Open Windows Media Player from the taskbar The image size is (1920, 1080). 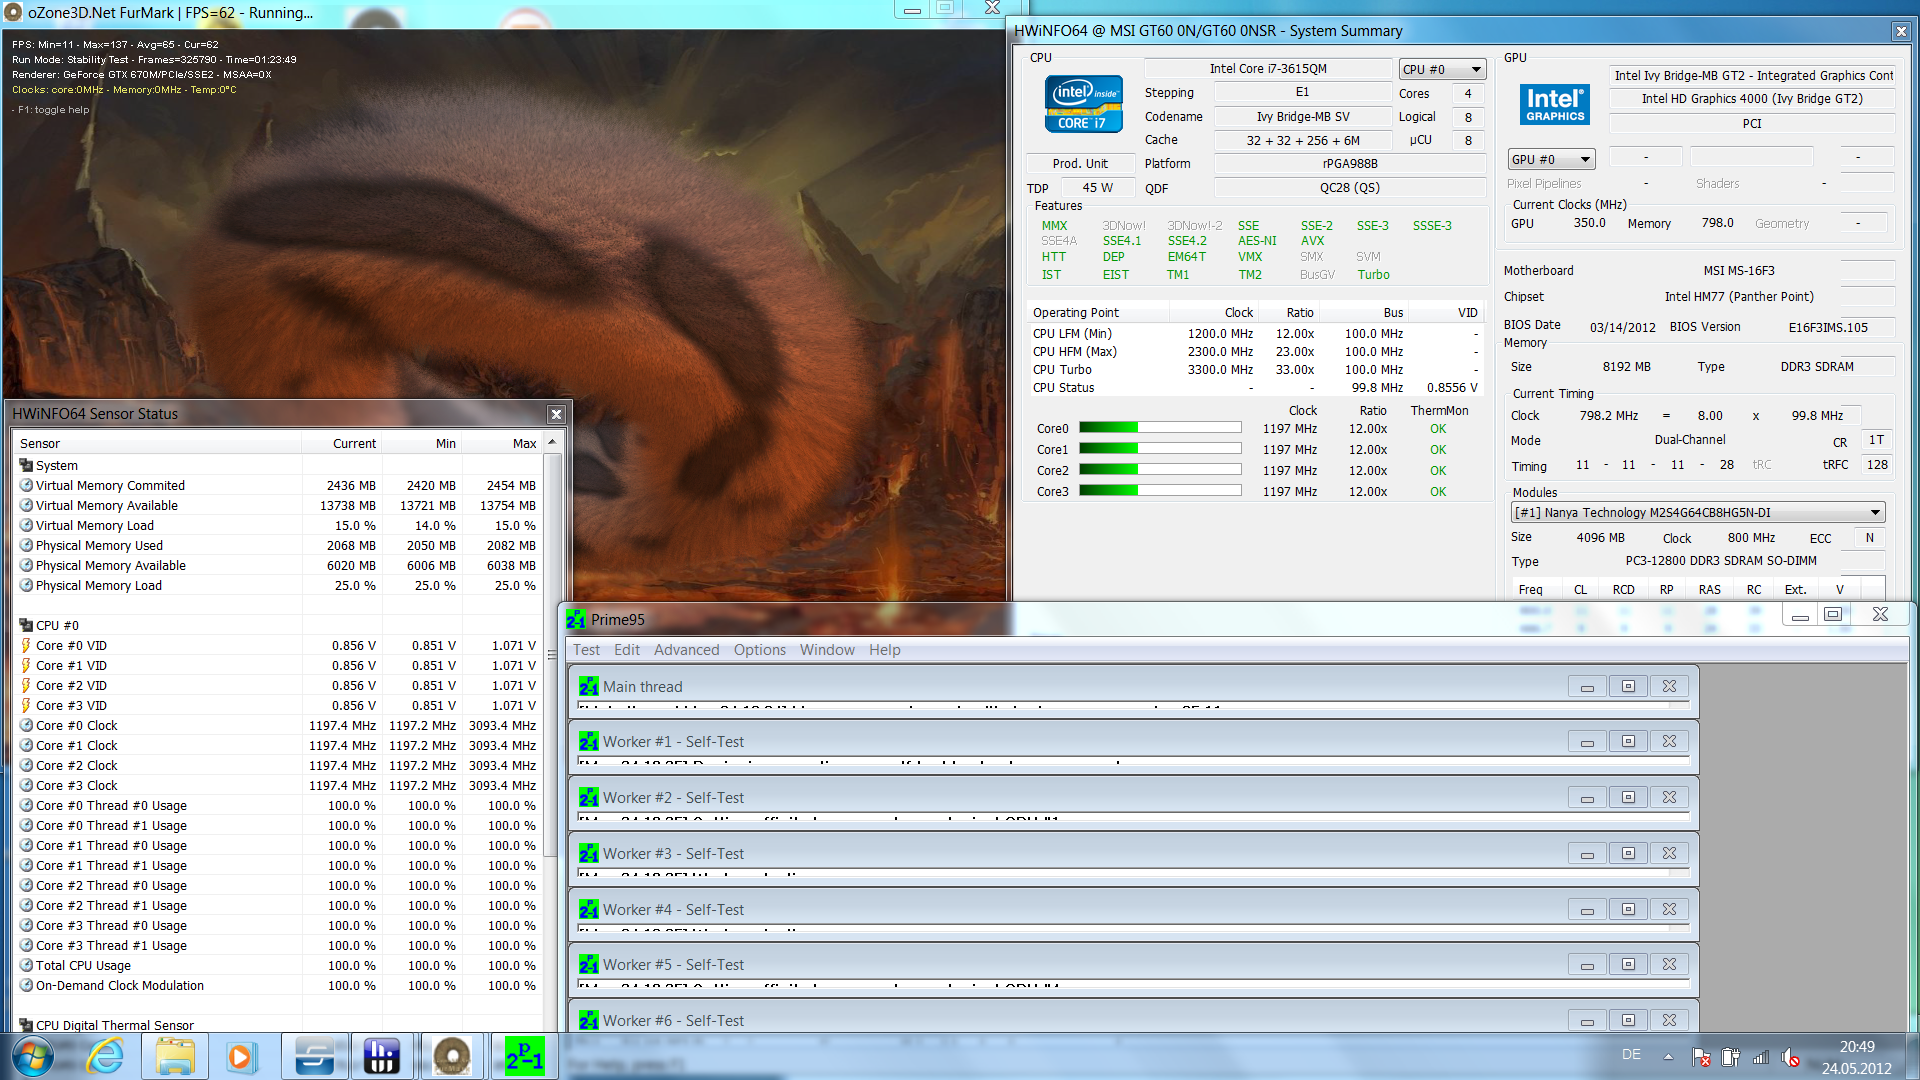tap(241, 1056)
